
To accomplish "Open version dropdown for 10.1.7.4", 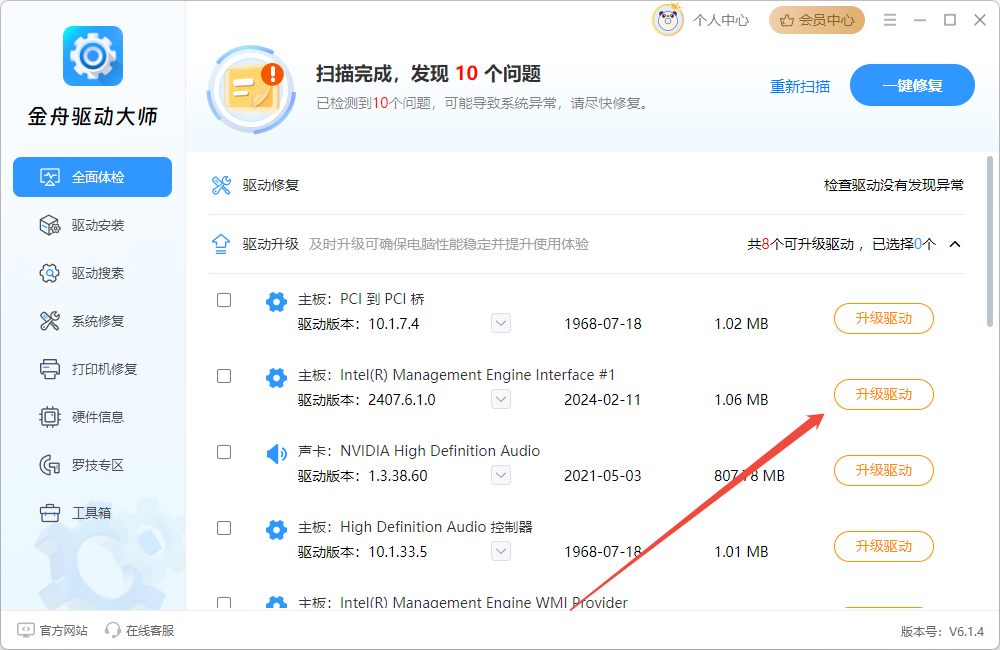I will pos(501,323).
